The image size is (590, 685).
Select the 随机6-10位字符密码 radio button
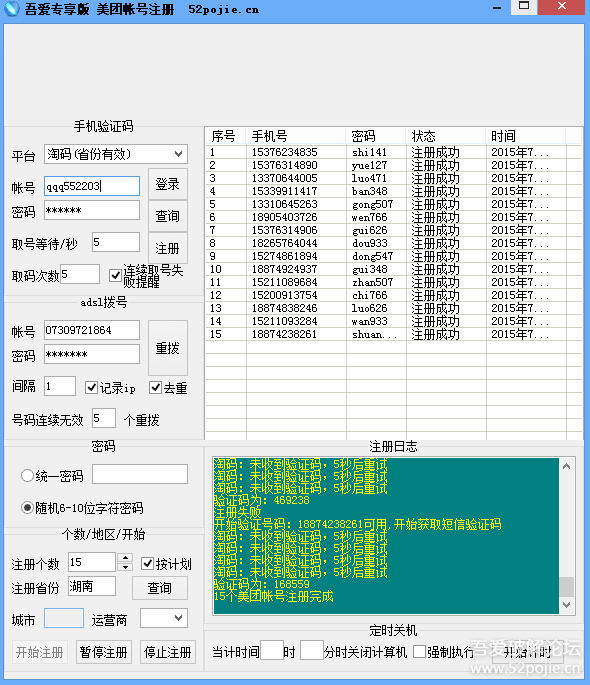coord(27,508)
